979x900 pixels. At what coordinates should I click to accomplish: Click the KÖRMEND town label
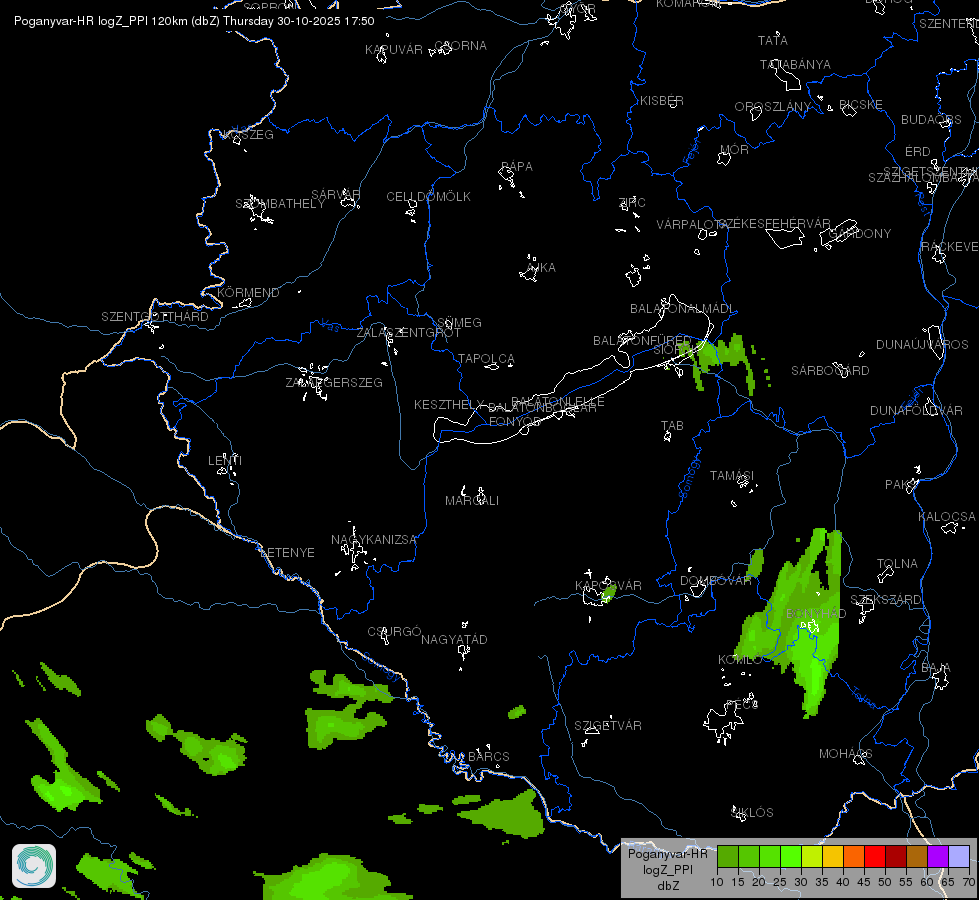pos(248,293)
